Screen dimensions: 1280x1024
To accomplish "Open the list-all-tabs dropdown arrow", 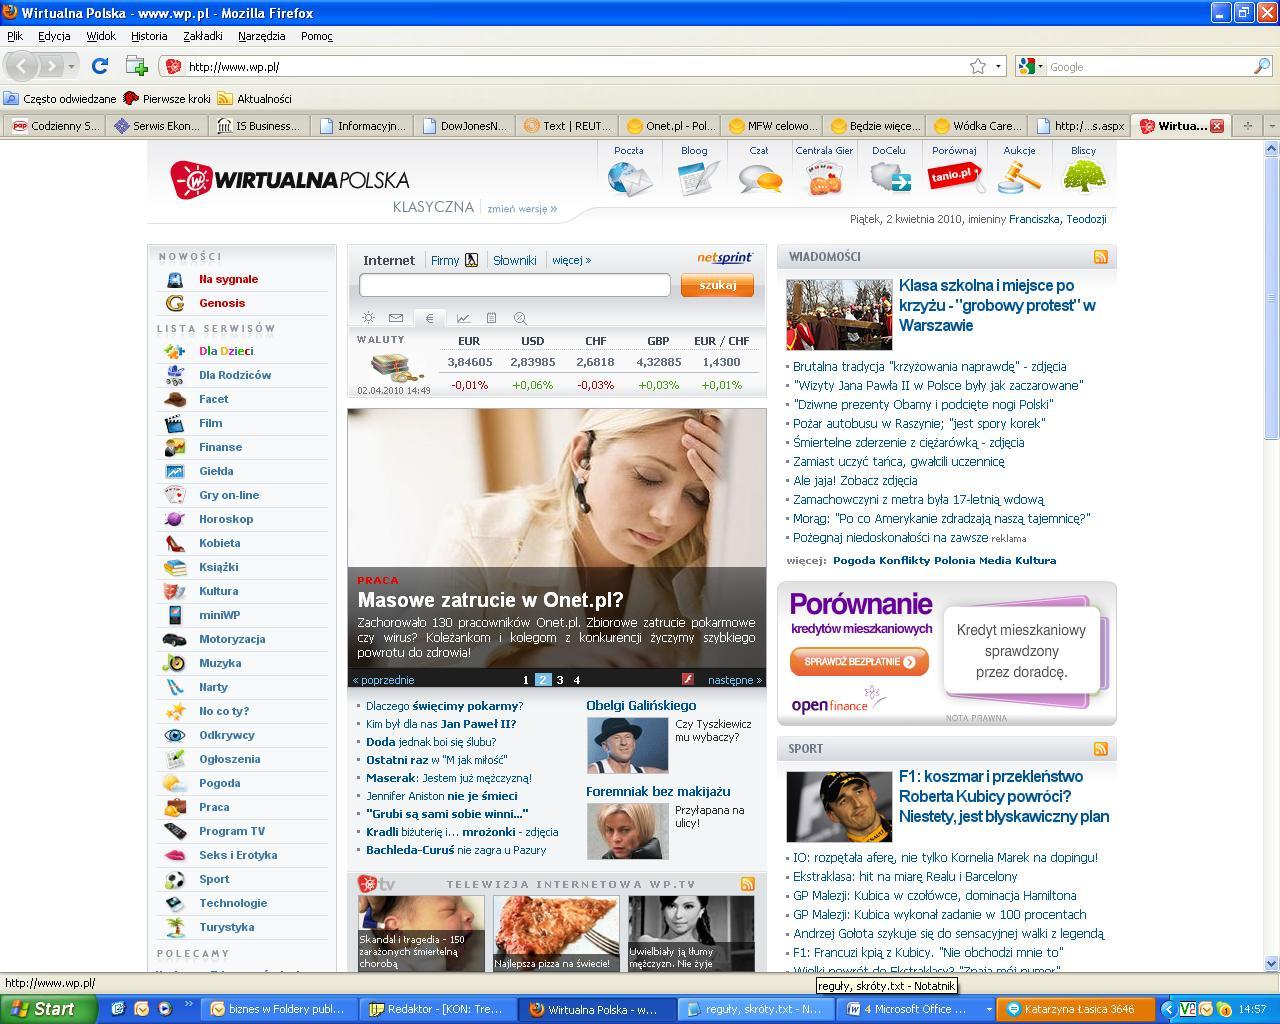I will point(1271,126).
